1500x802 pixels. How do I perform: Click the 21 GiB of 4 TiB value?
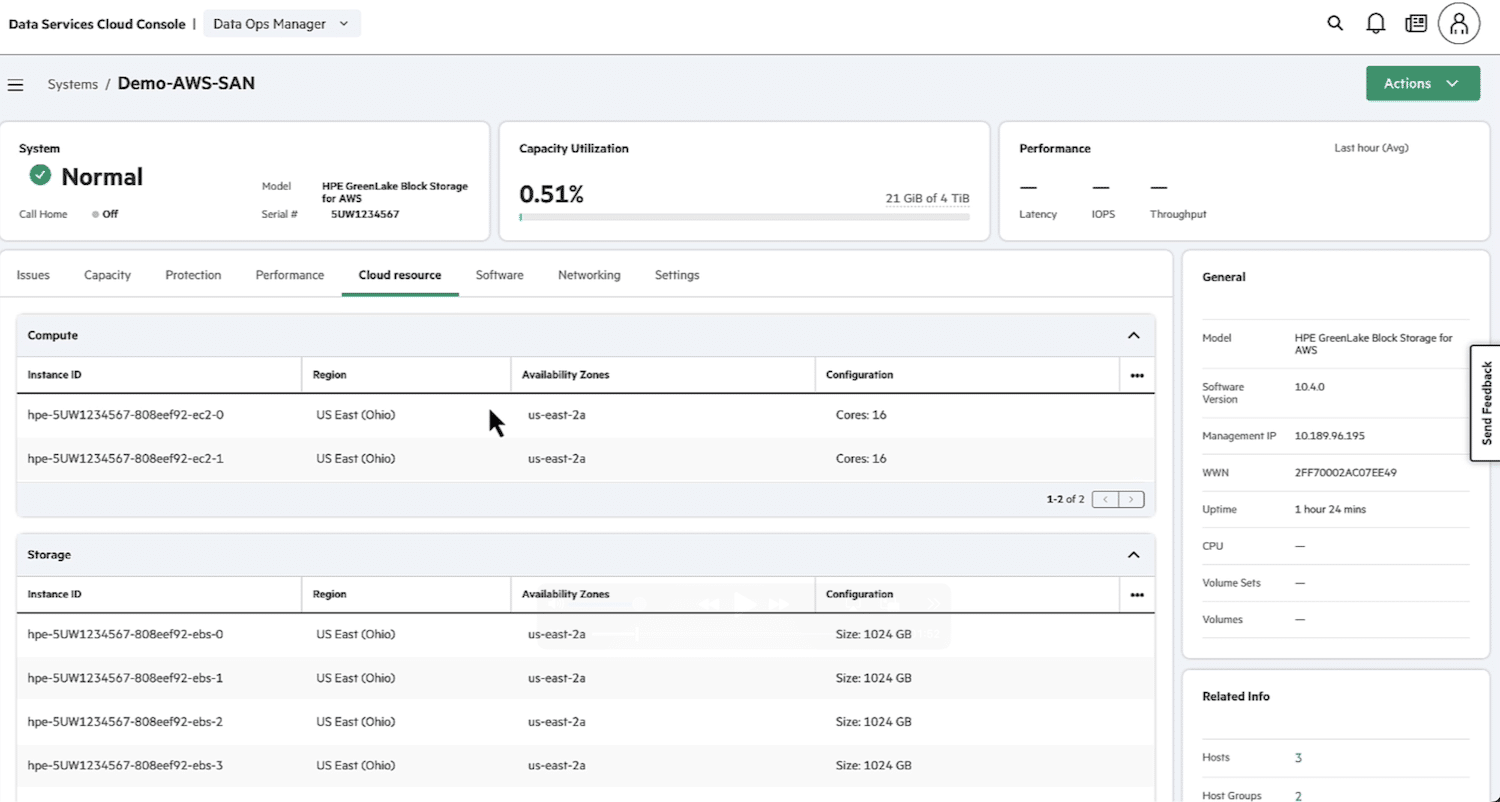tap(927, 198)
